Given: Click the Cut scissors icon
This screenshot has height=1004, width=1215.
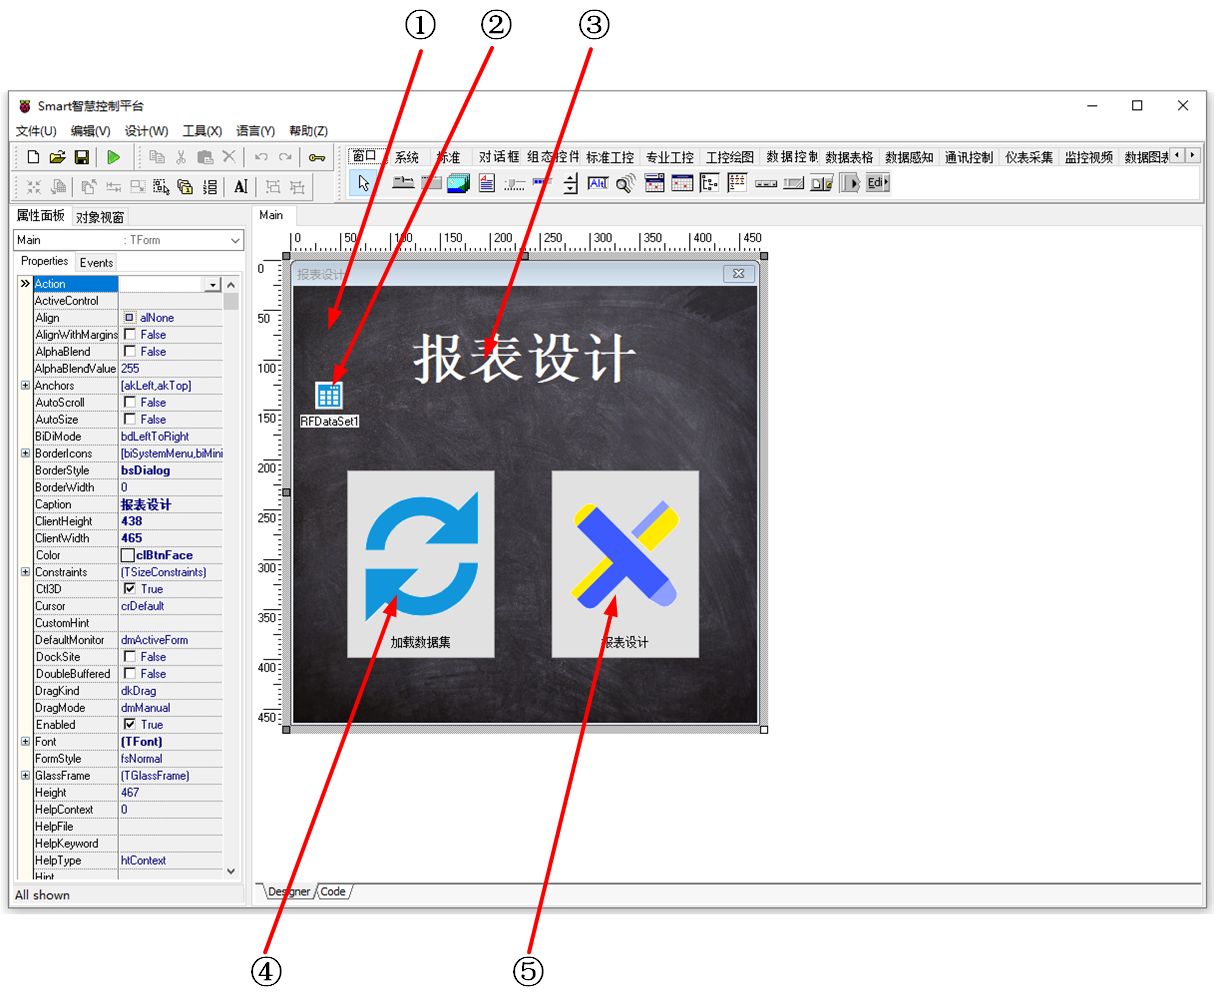Looking at the screenshot, I should pos(181,157).
